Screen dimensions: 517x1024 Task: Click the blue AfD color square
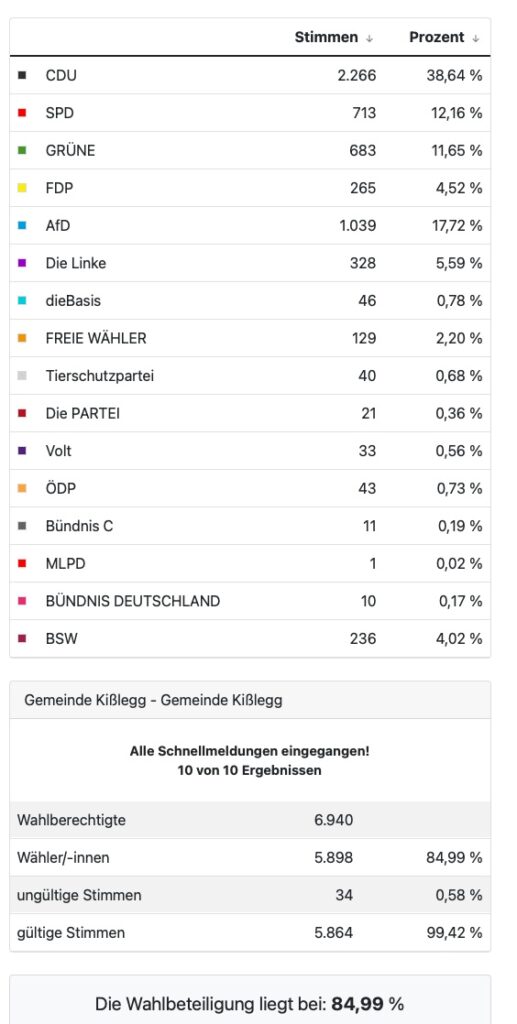(x=22, y=226)
